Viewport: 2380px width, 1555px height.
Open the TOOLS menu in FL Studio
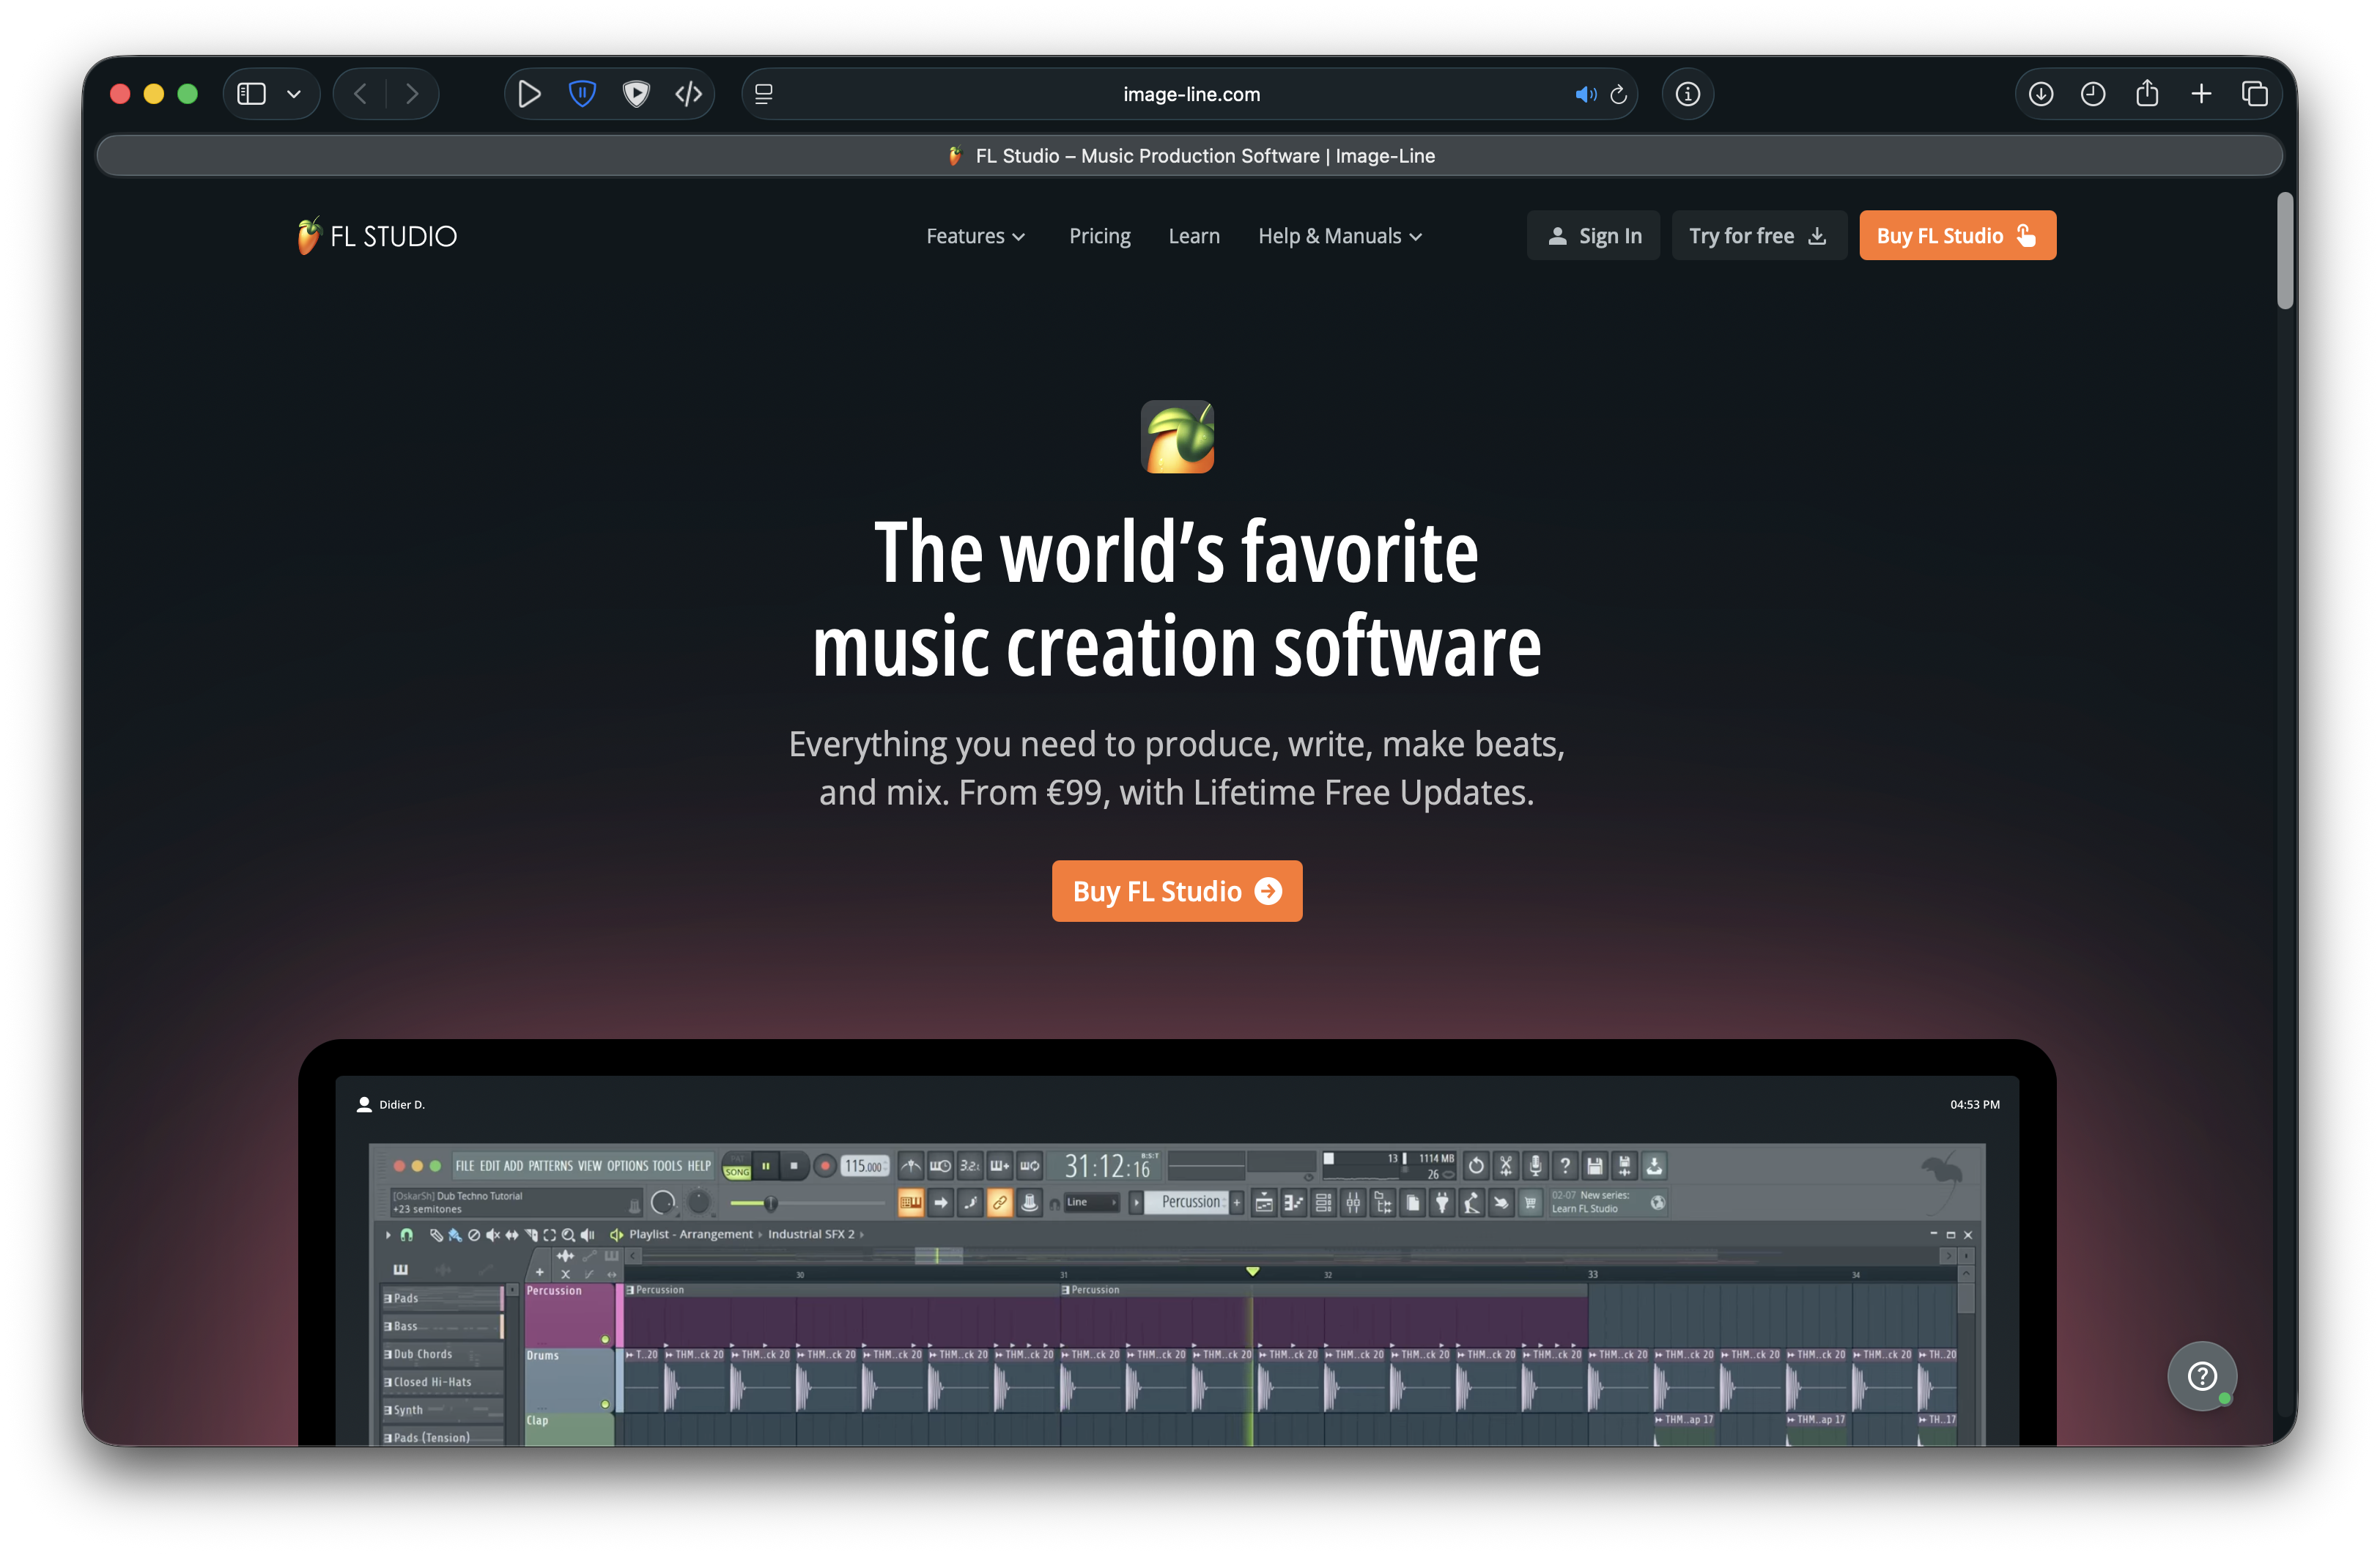(x=667, y=1166)
